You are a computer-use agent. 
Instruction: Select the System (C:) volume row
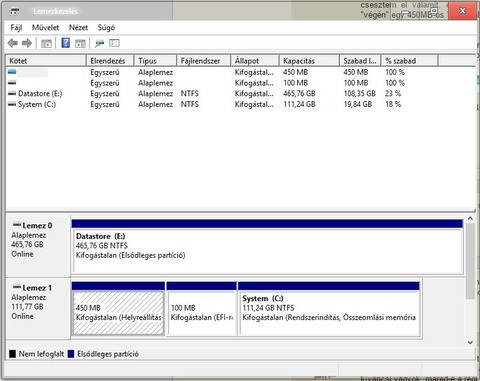tap(240, 104)
